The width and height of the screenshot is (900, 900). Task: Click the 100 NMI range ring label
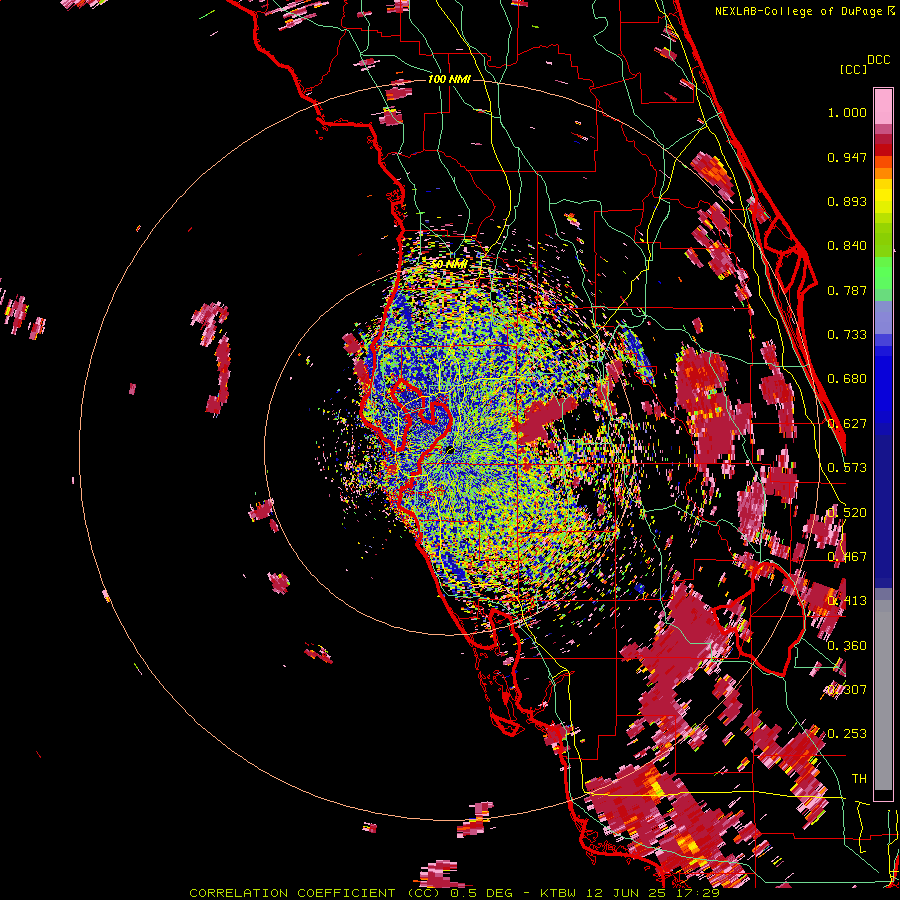click(x=449, y=79)
